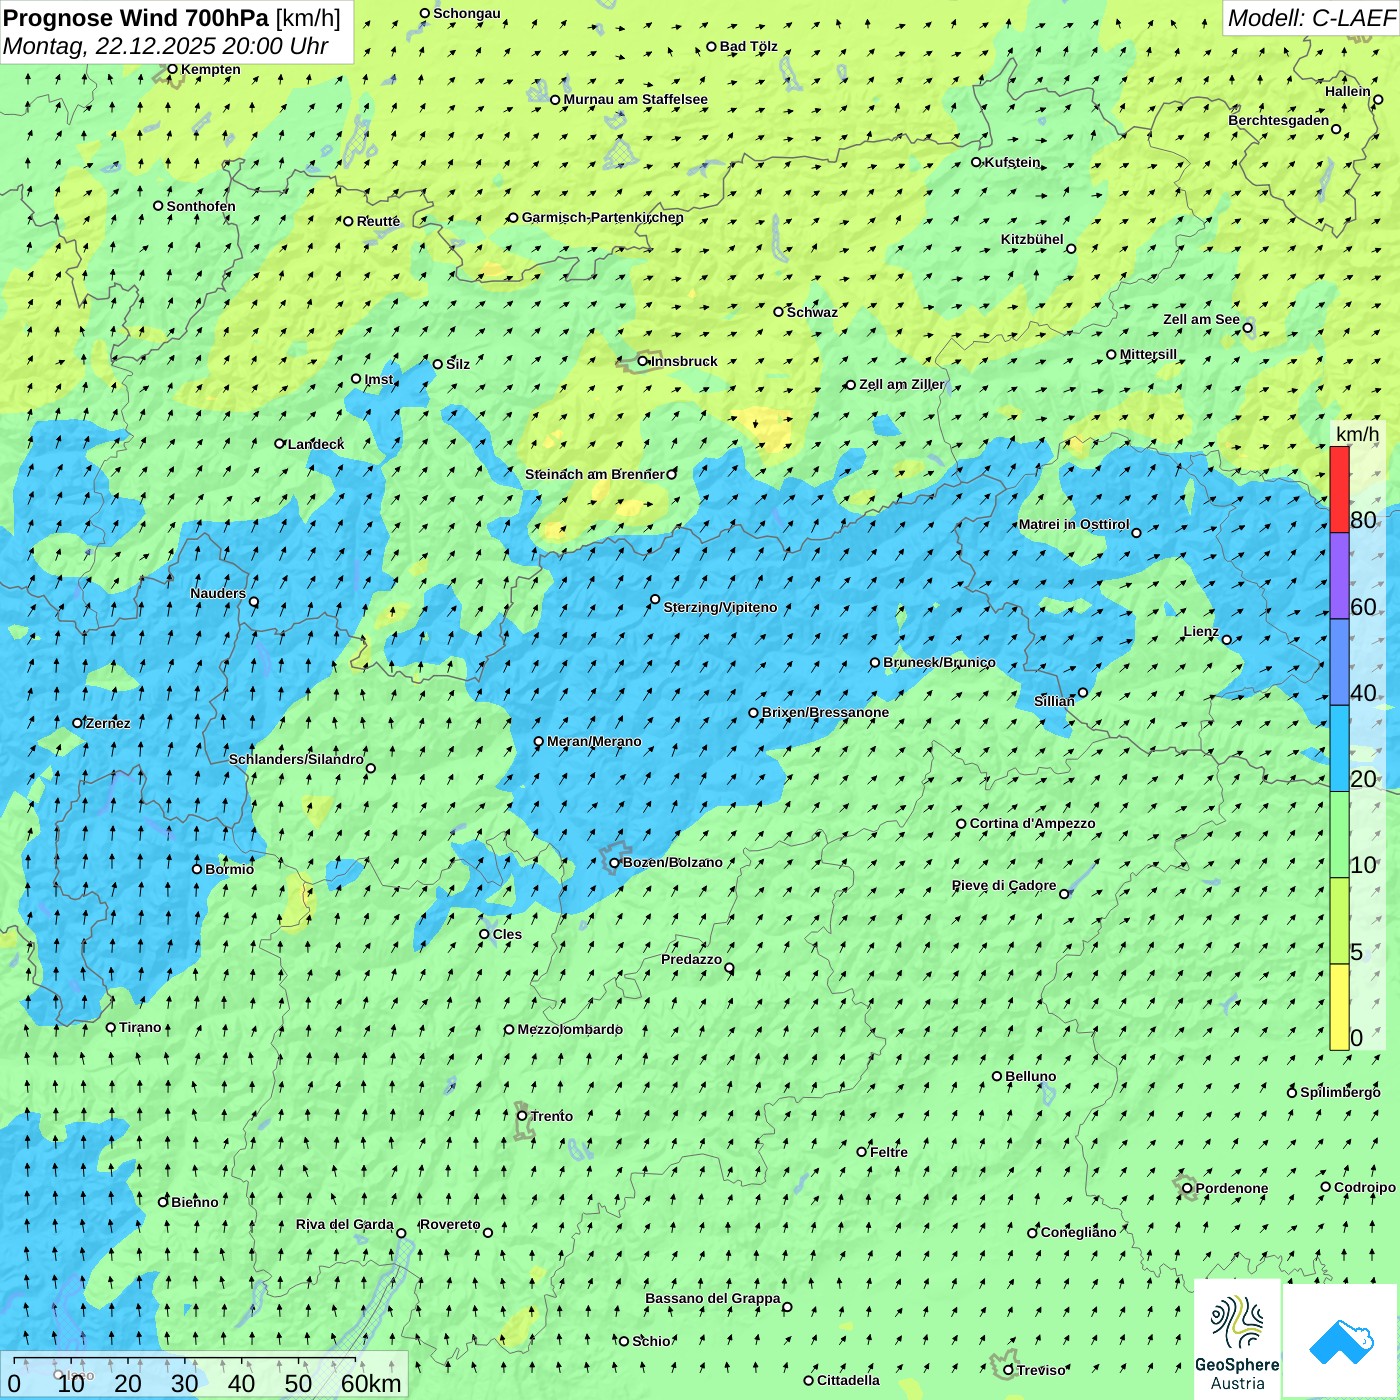This screenshot has height=1400, width=1400.
Task: Click the Predazzo city label
Action: tap(691, 959)
